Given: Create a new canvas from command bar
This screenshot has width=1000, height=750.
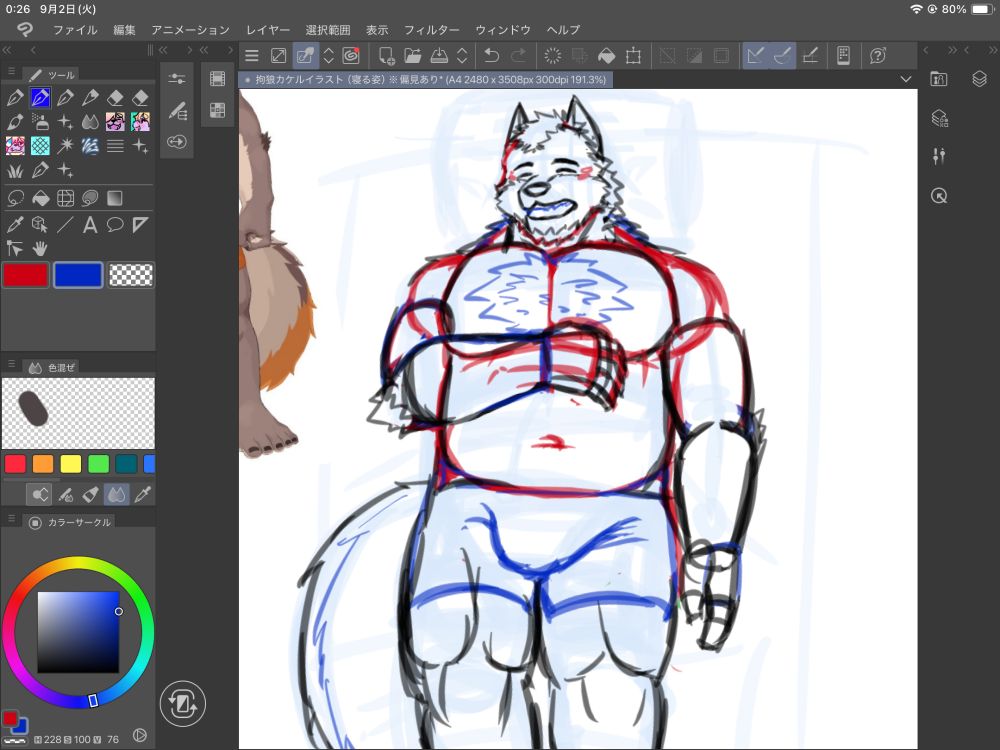Looking at the screenshot, I should click(386, 55).
